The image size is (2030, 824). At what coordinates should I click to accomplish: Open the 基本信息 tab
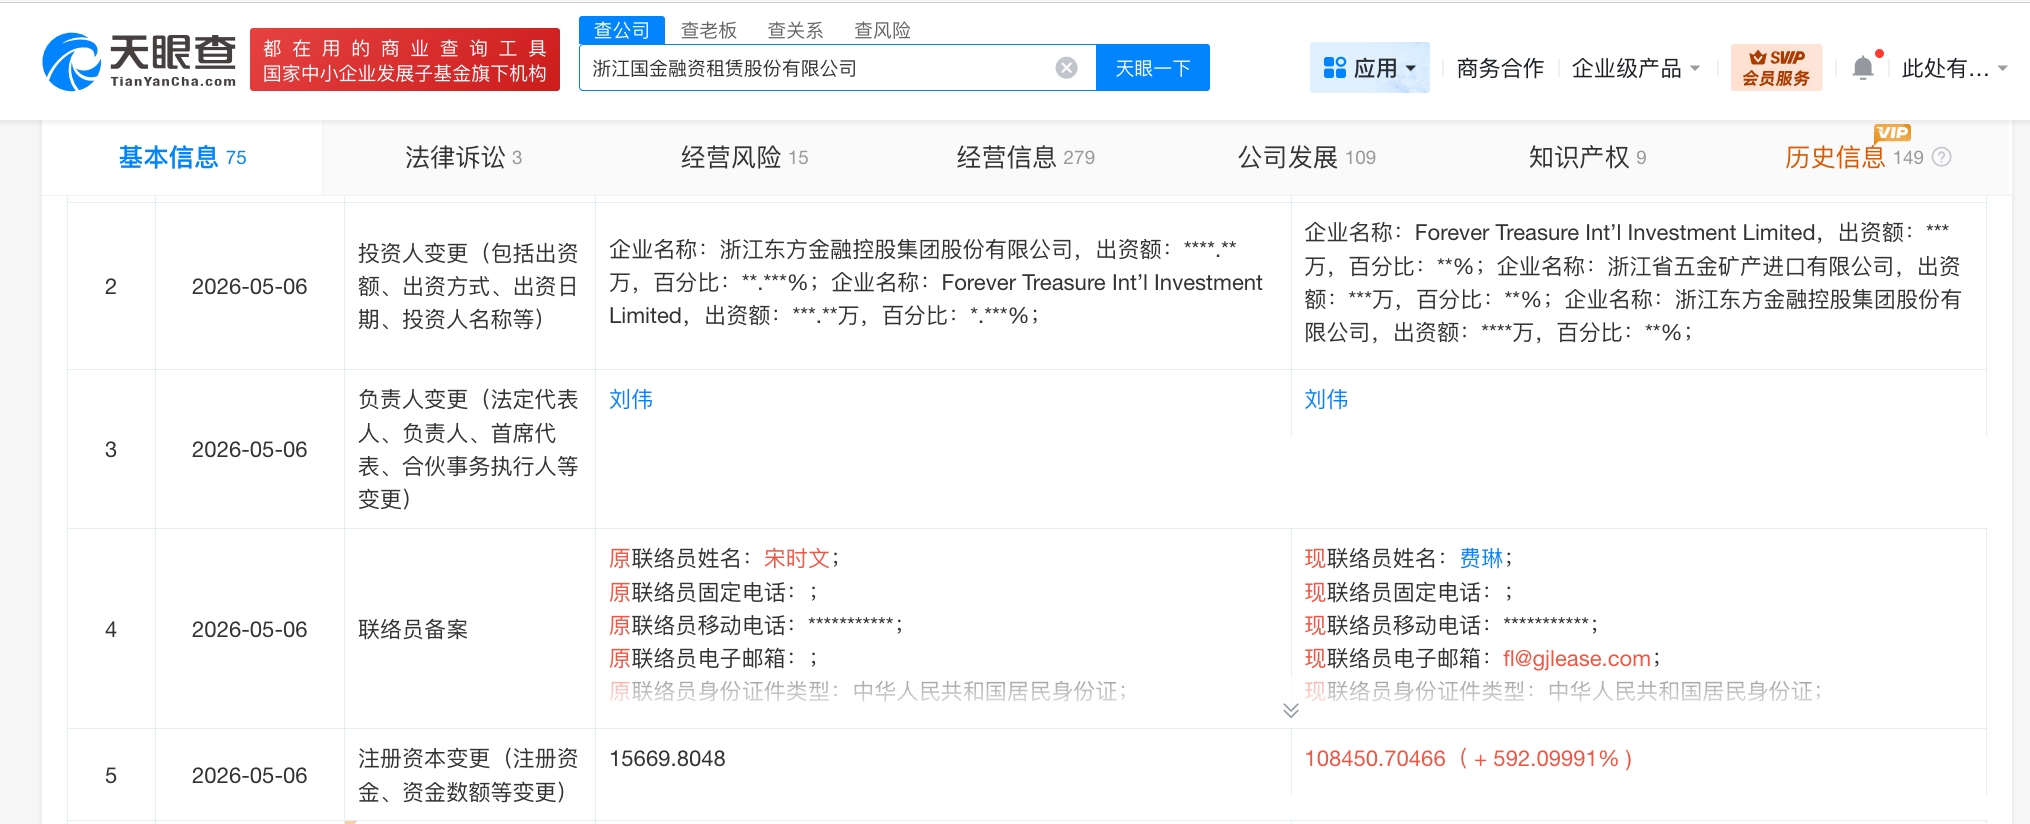[x=182, y=157]
